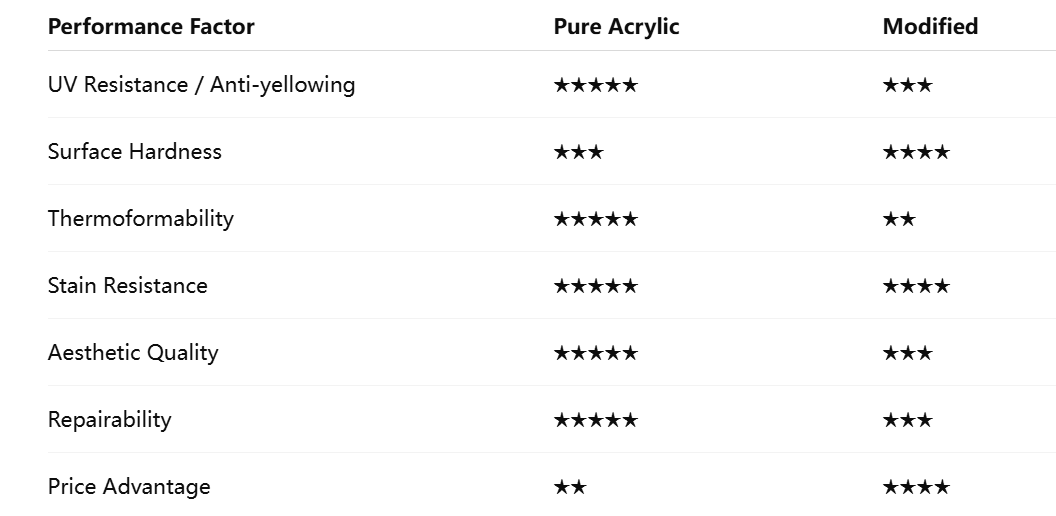Click the Performance Factor column header

point(151,27)
